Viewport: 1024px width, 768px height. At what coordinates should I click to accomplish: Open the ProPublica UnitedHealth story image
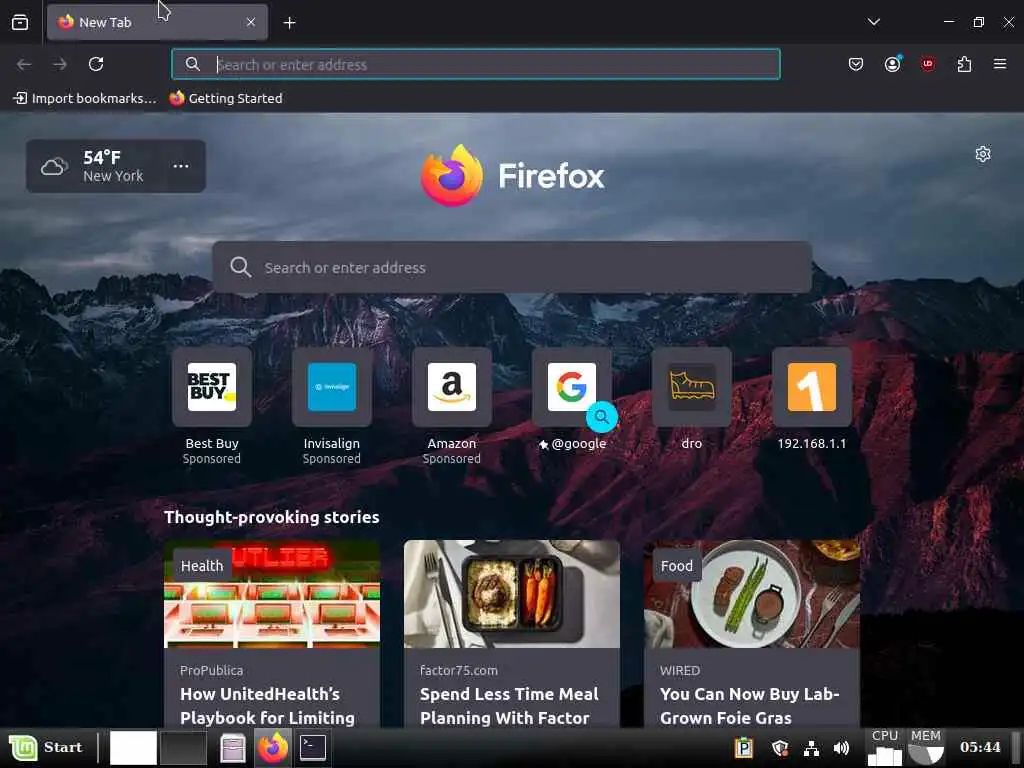[x=272, y=594]
